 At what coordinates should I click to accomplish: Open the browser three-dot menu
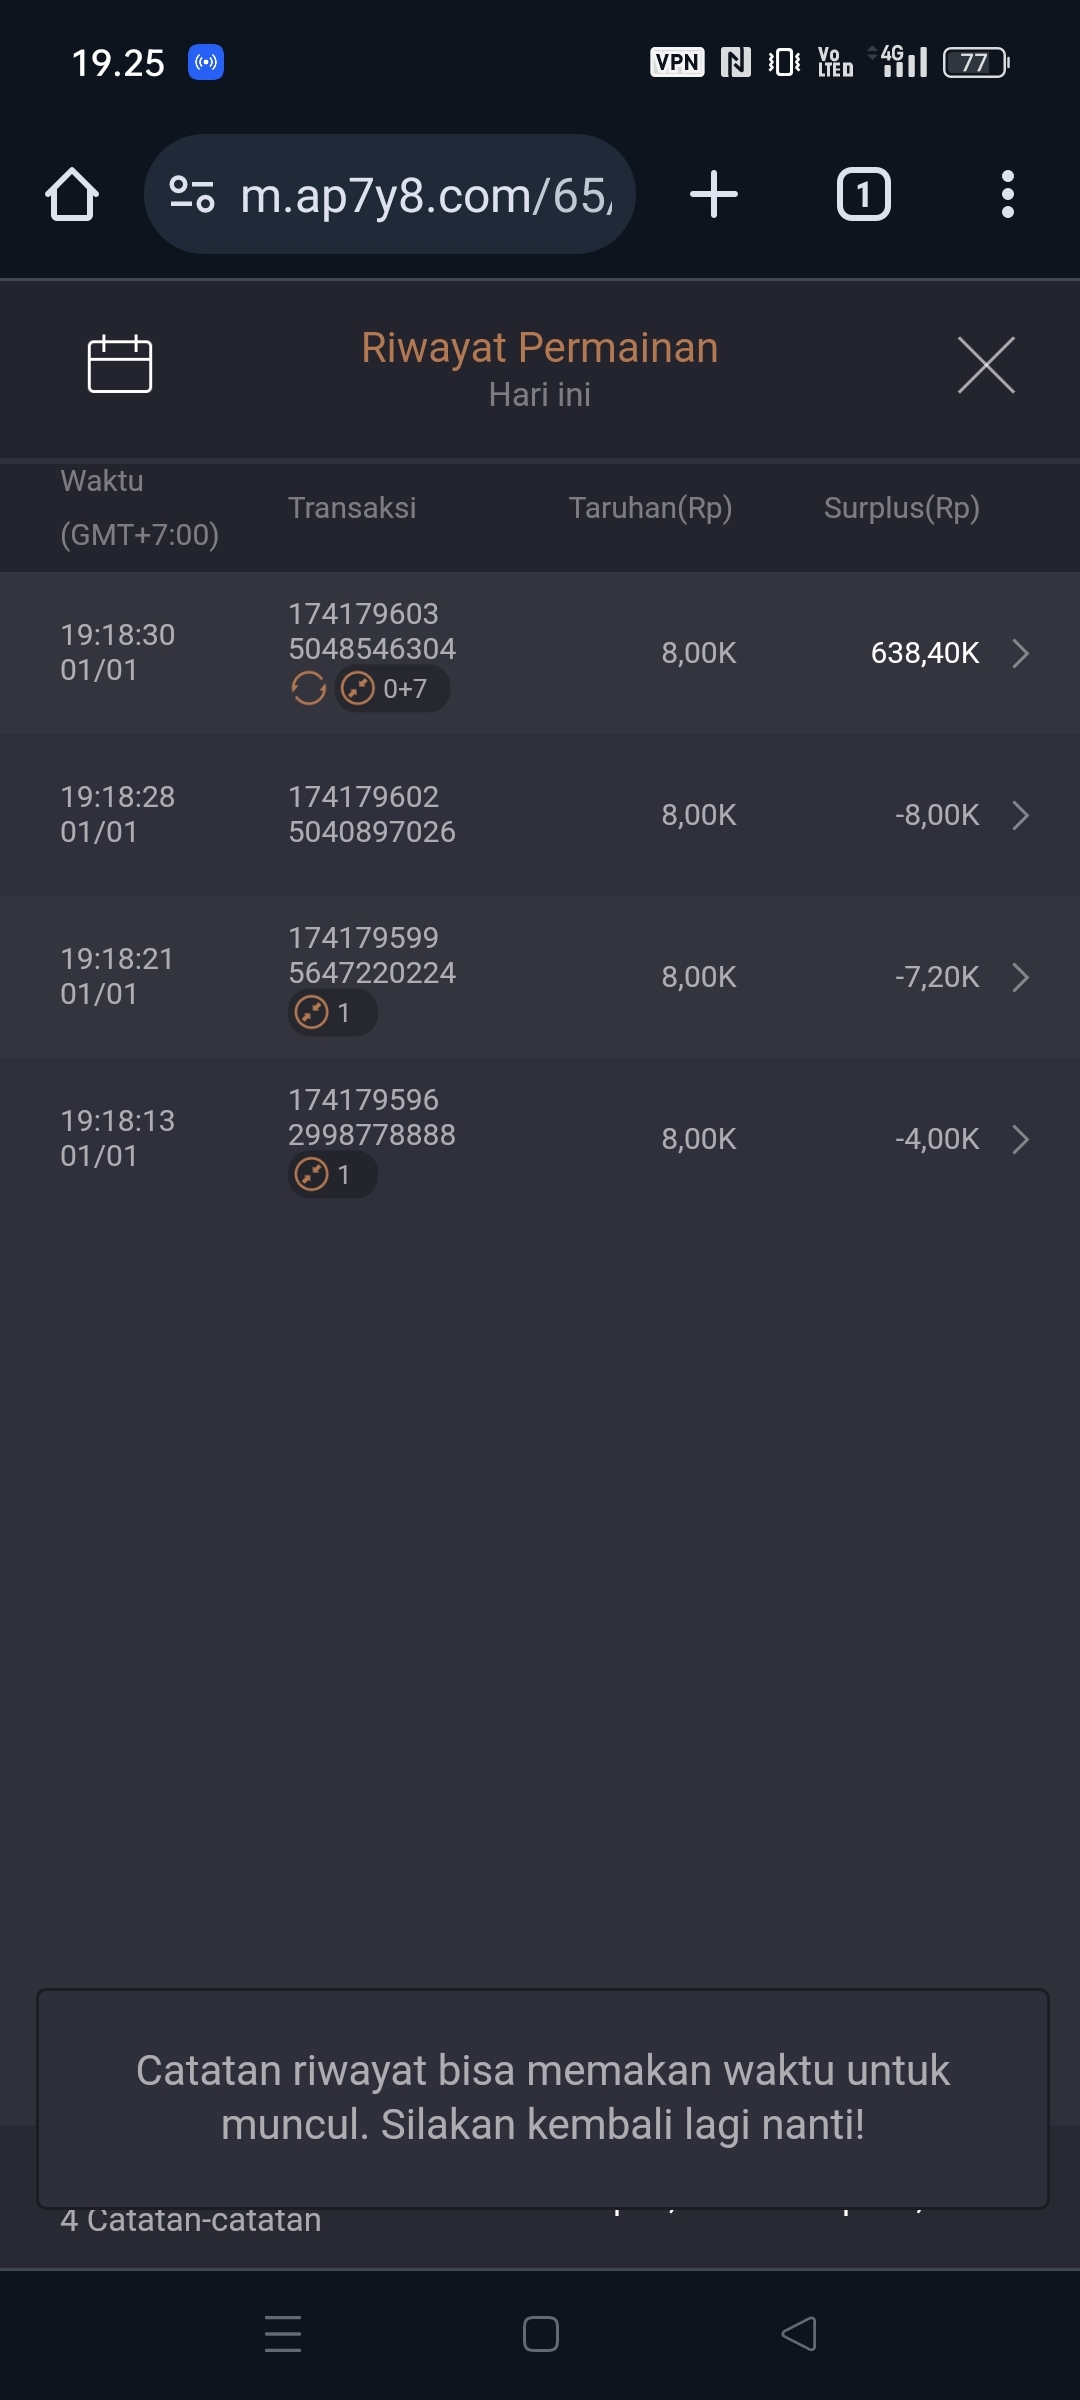(1007, 194)
